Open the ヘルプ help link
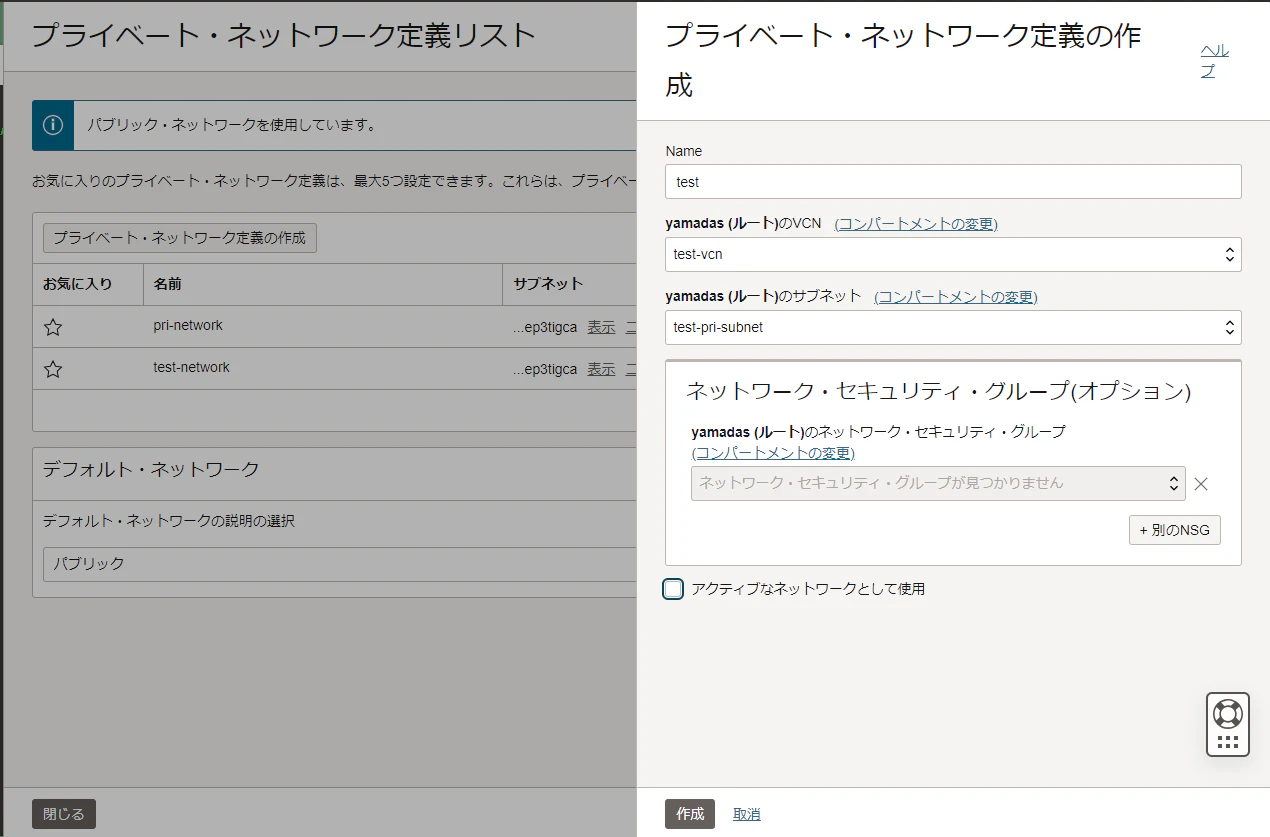Screen dimensions: 1270x837 [1214, 60]
